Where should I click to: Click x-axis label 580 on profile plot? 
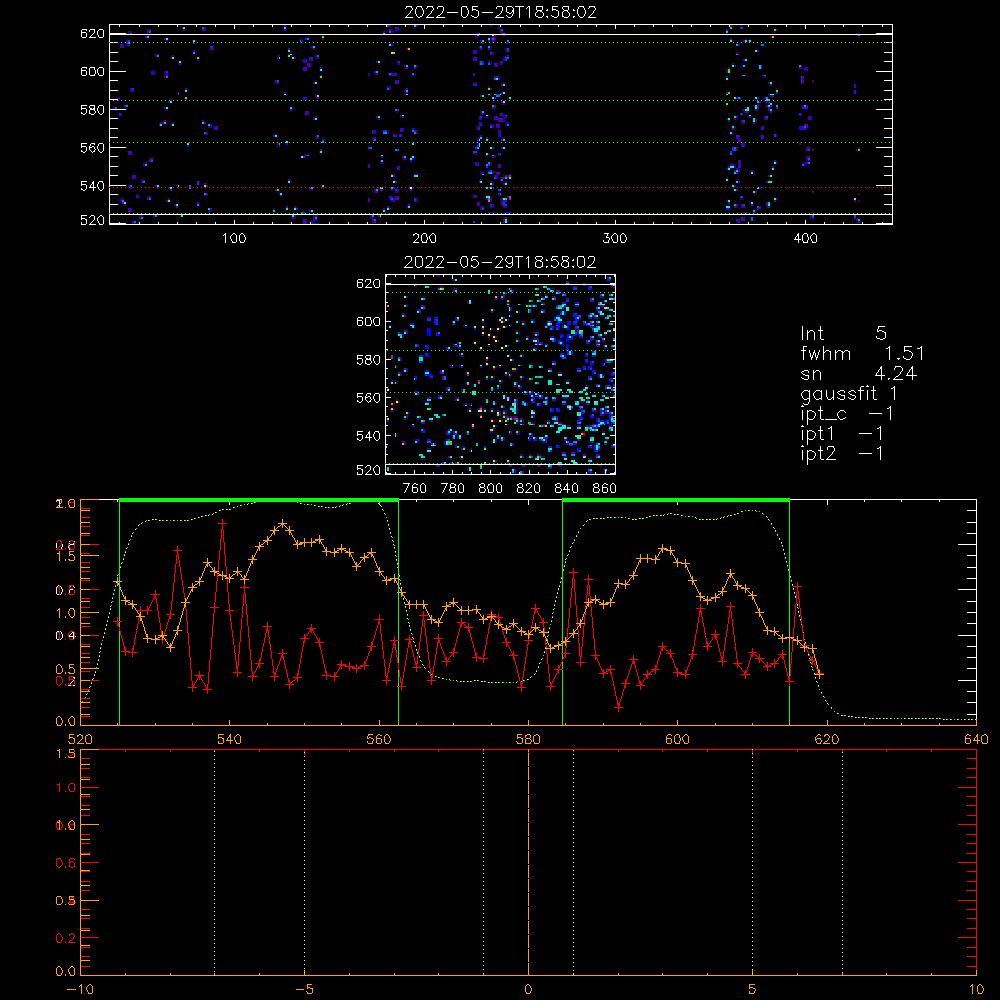[x=528, y=739]
